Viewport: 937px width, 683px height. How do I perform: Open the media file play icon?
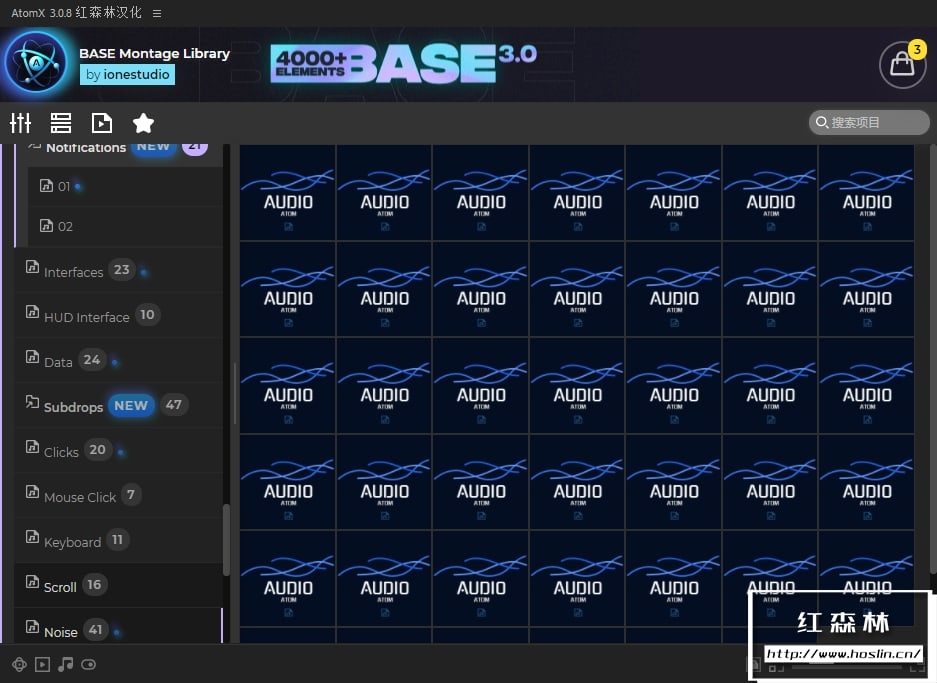pyautogui.click(x=102, y=123)
